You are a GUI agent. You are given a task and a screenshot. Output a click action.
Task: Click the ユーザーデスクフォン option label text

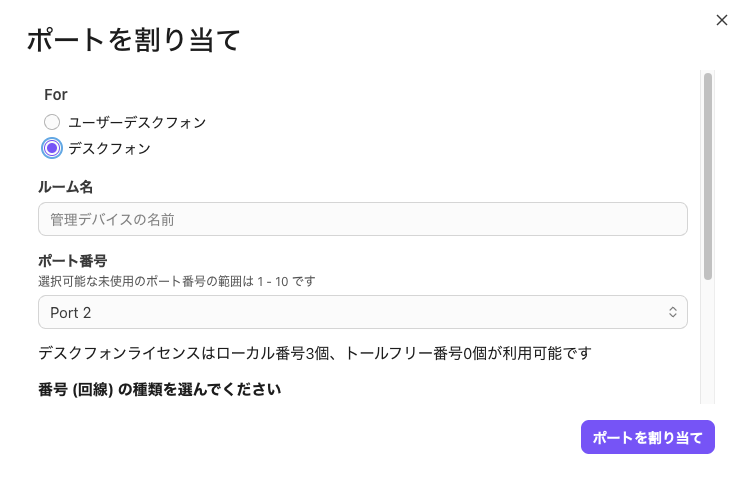pyautogui.click(x=137, y=122)
